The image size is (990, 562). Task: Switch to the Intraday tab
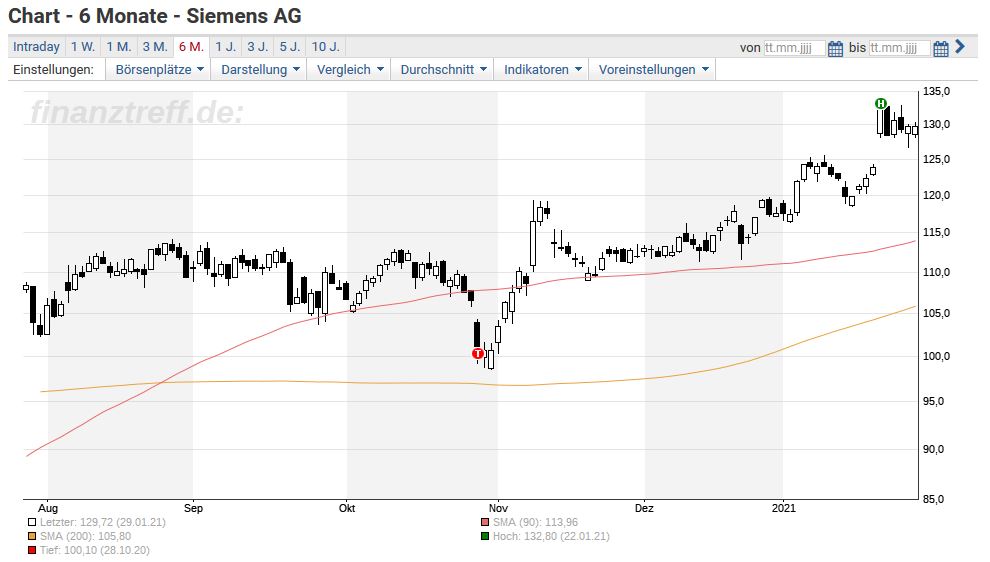coord(36,47)
